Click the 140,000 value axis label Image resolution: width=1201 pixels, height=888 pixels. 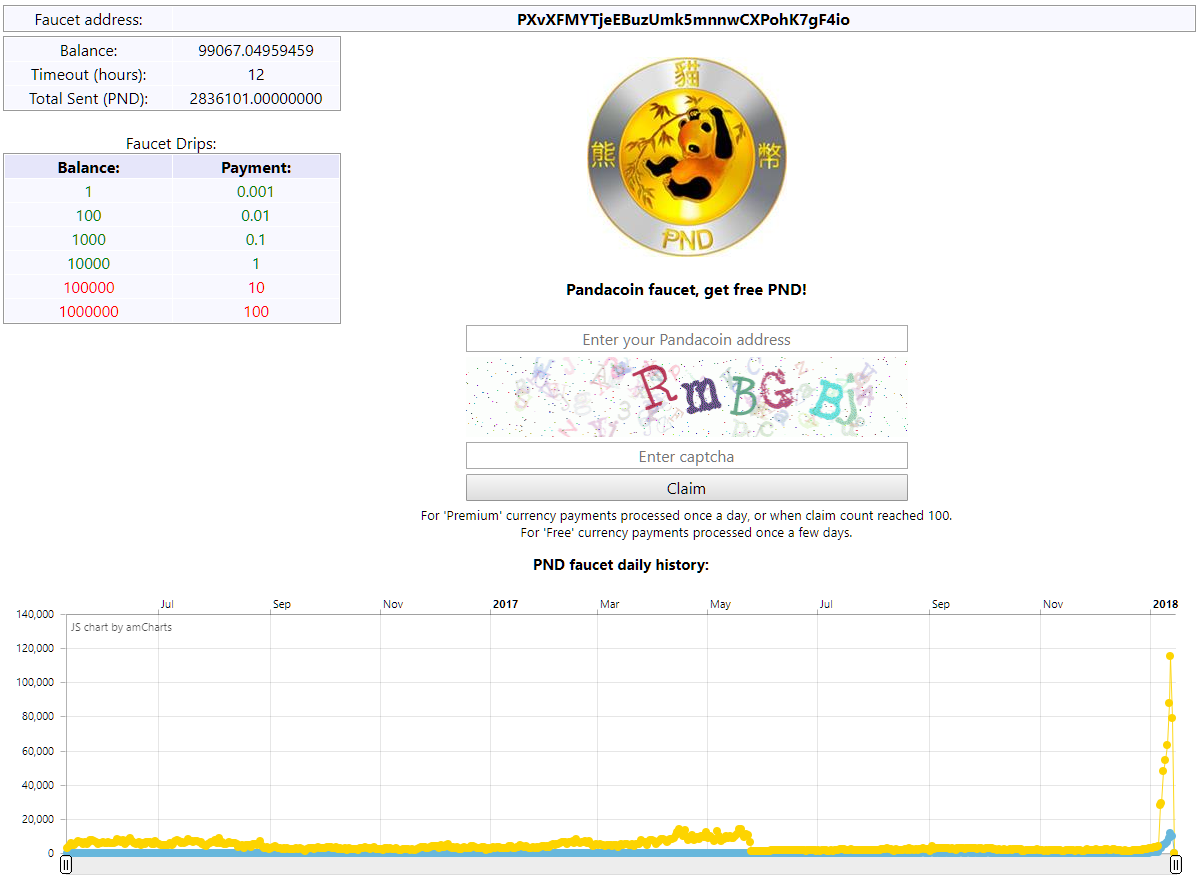pyautogui.click(x=36, y=614)
